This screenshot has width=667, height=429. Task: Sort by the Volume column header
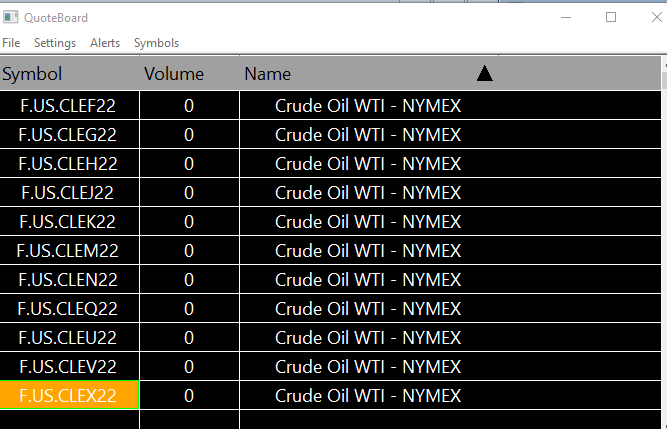tap(174, 74)
